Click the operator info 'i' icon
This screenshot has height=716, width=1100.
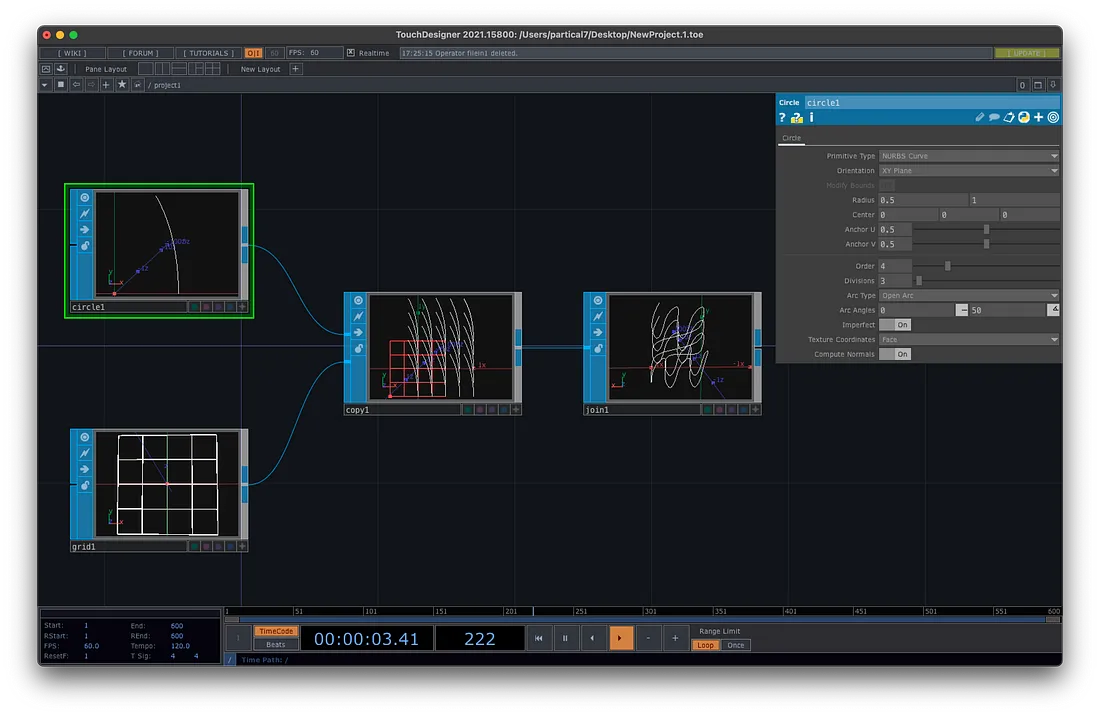(811, 118)
